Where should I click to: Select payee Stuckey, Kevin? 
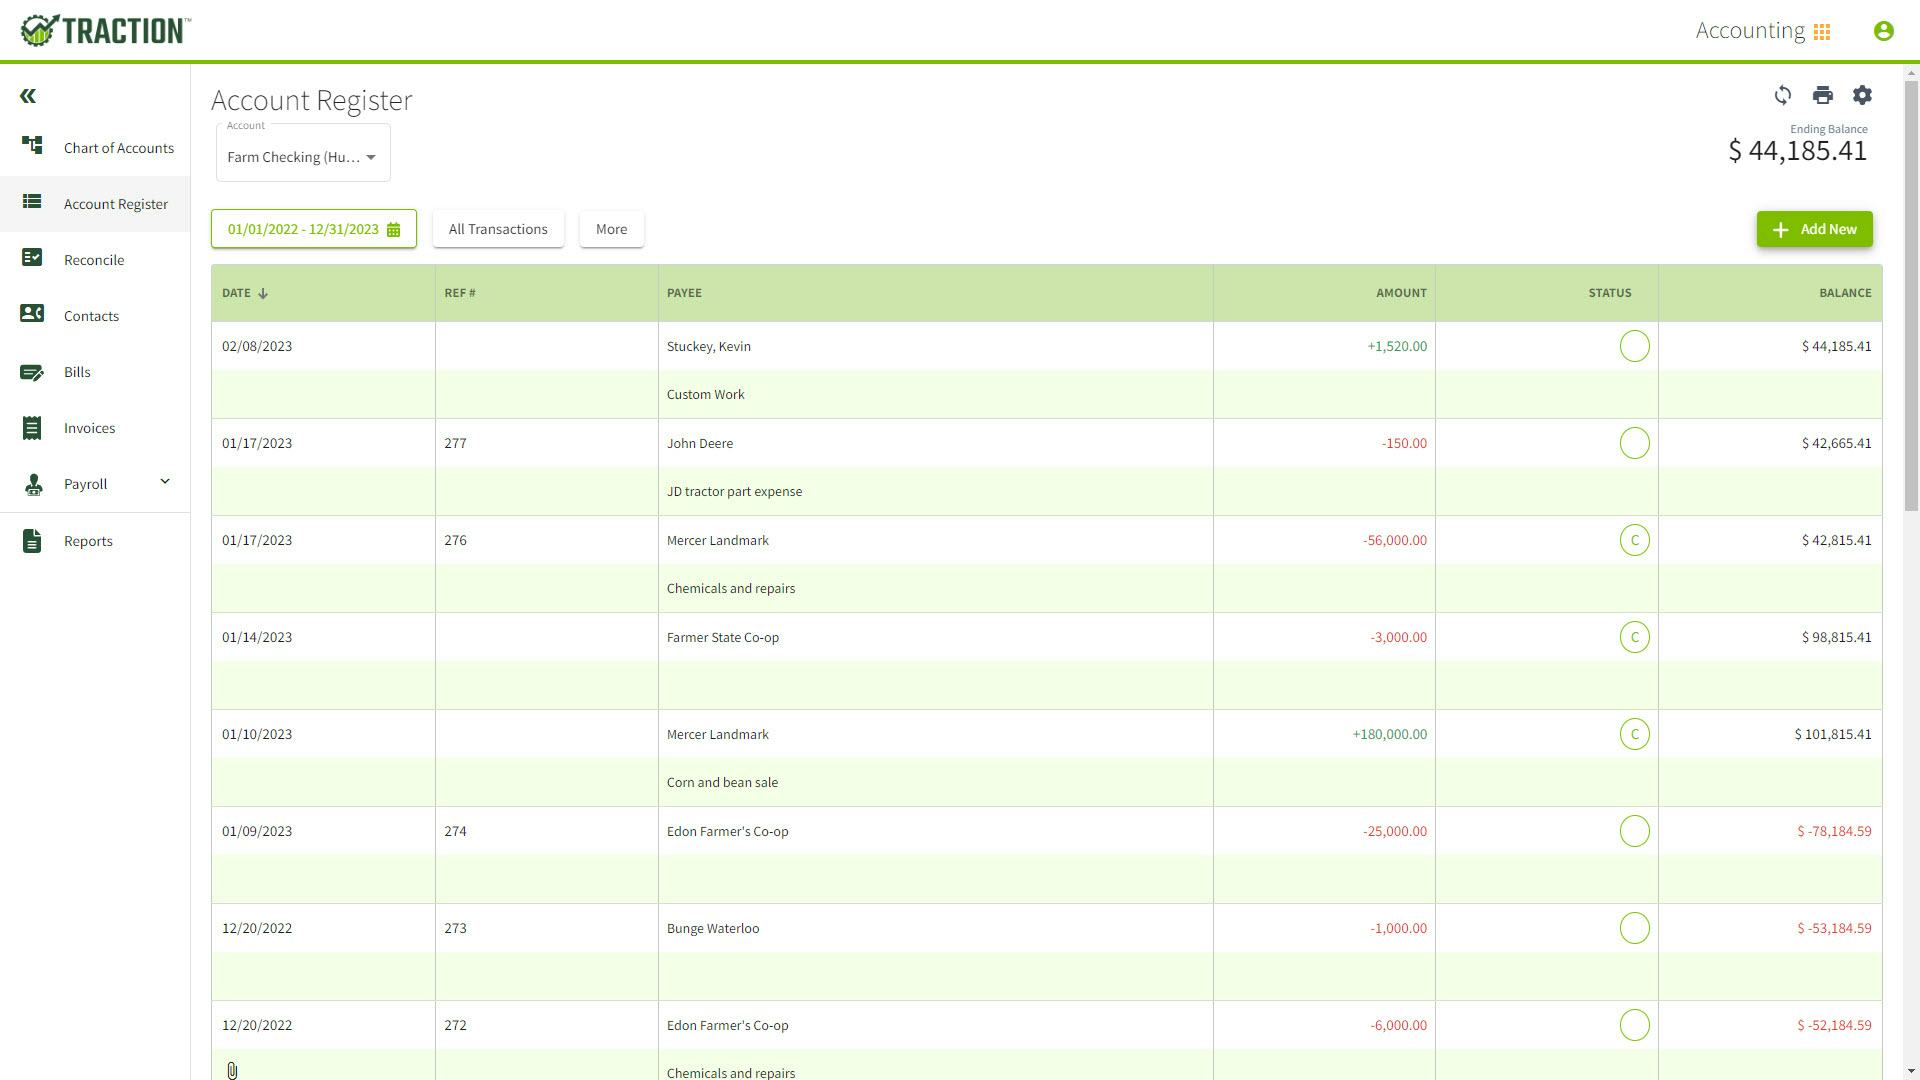(709, 346)
